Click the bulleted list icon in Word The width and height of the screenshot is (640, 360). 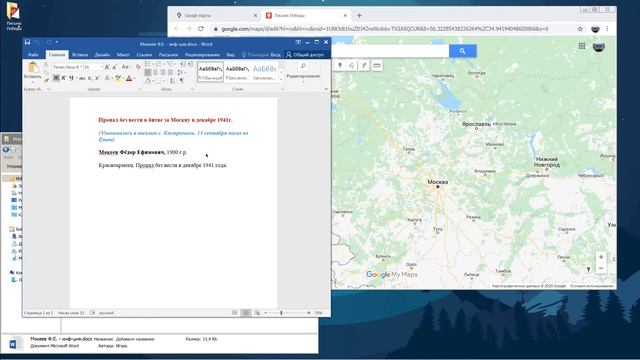tap(148, 64)
